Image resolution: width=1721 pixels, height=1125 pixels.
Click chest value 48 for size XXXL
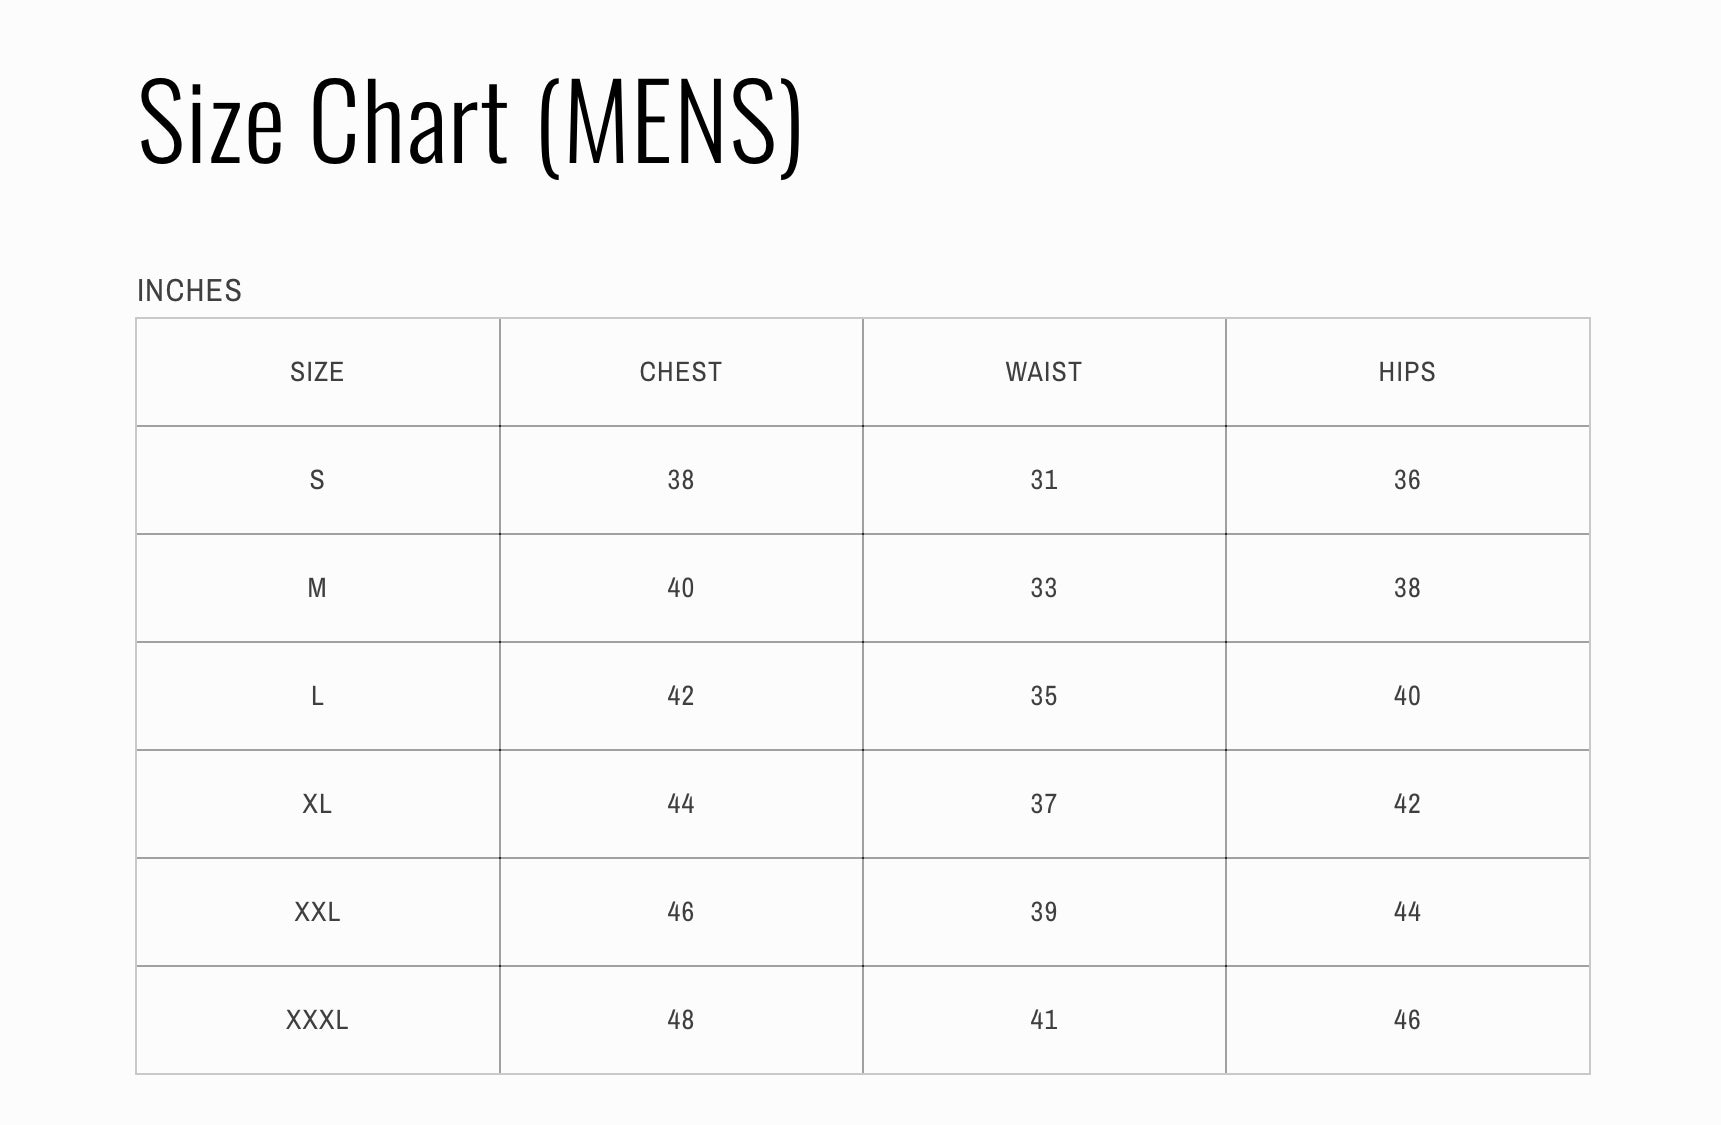(680, 1020)
